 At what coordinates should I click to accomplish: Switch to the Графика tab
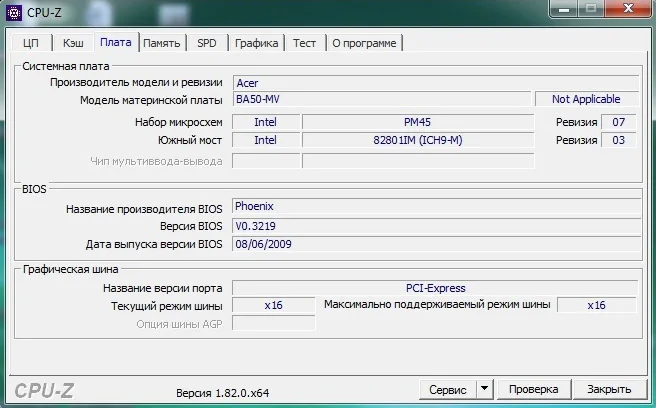pos(256,43)
